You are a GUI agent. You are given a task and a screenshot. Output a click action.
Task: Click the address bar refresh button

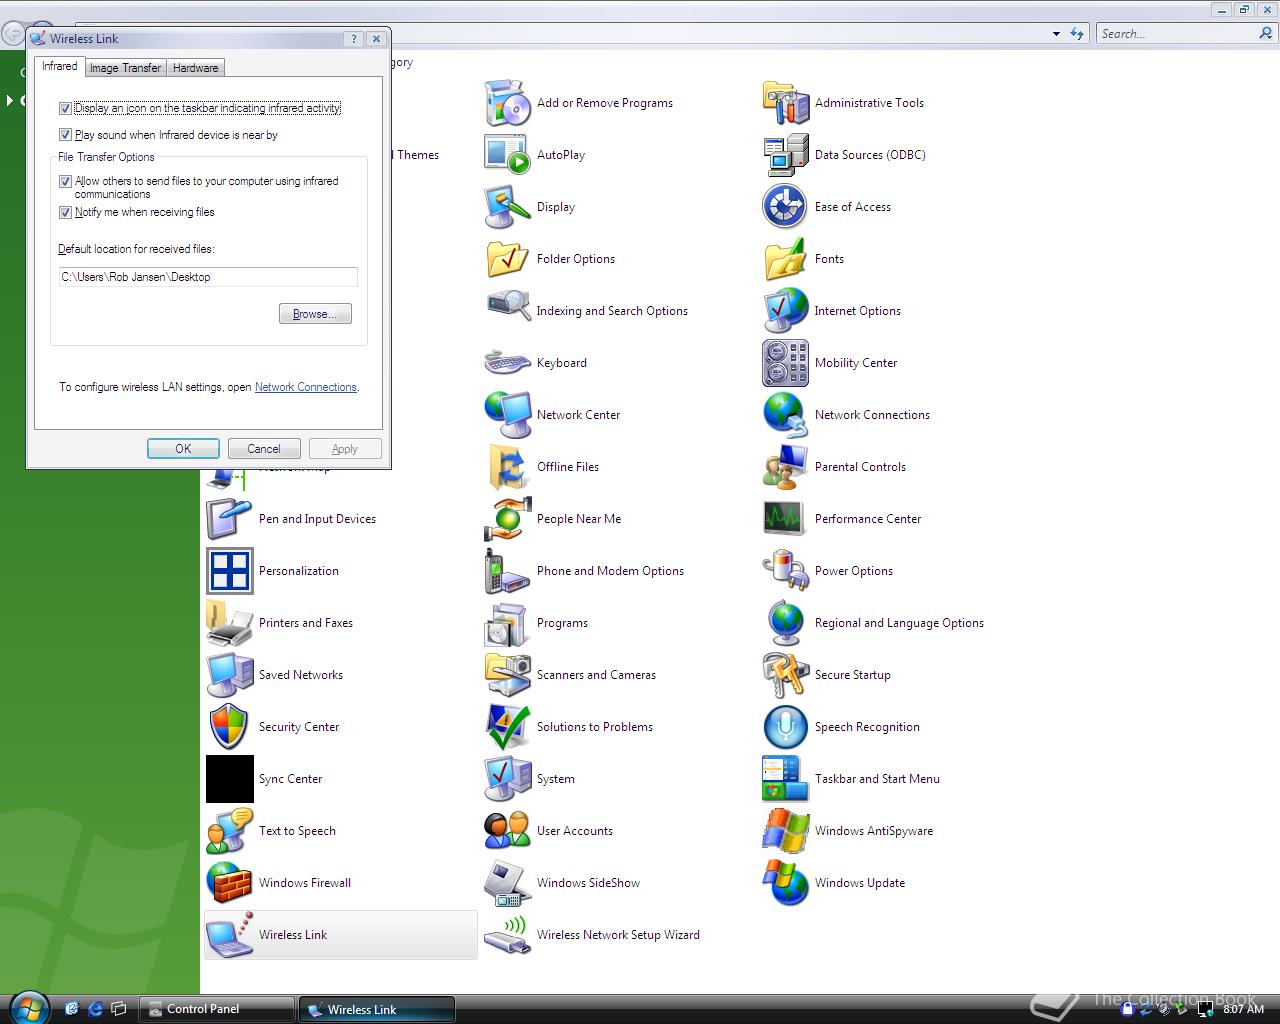click(1077, 34)
